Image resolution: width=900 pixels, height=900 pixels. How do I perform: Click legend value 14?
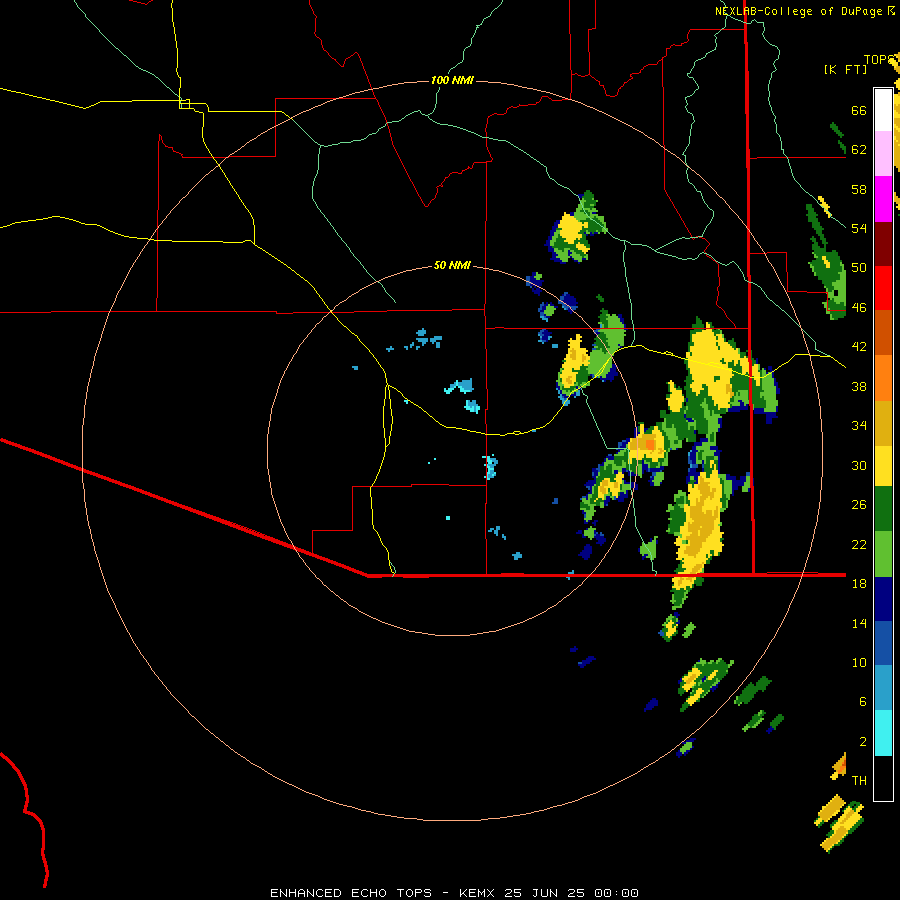click(859, 623)
